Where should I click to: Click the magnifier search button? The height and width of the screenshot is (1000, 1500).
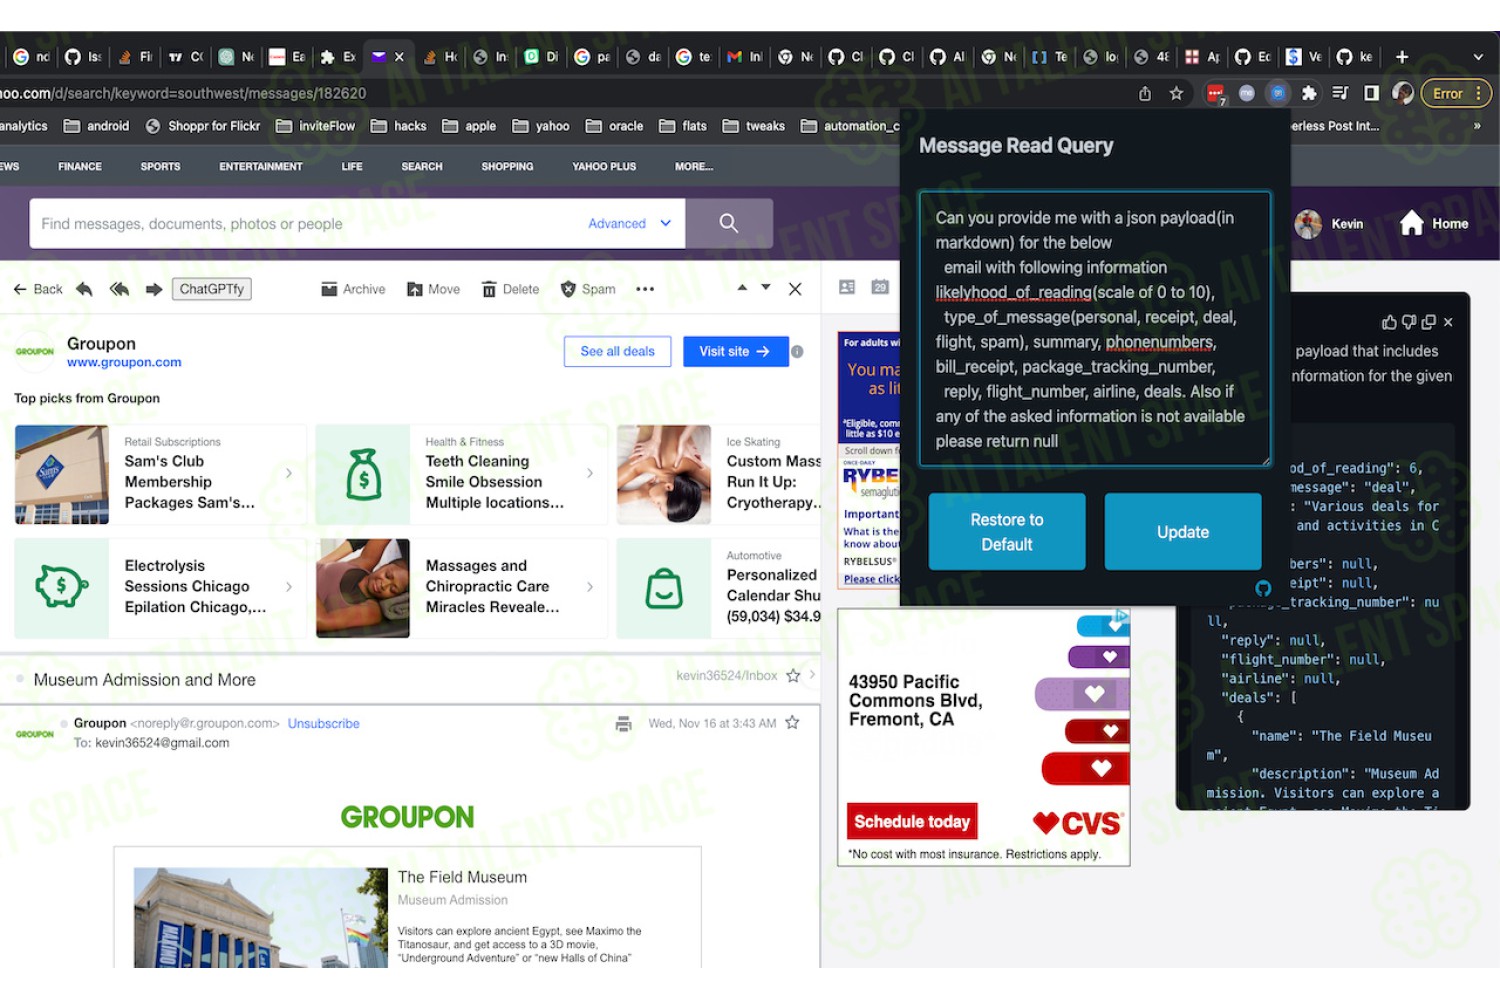coord(729,223)
